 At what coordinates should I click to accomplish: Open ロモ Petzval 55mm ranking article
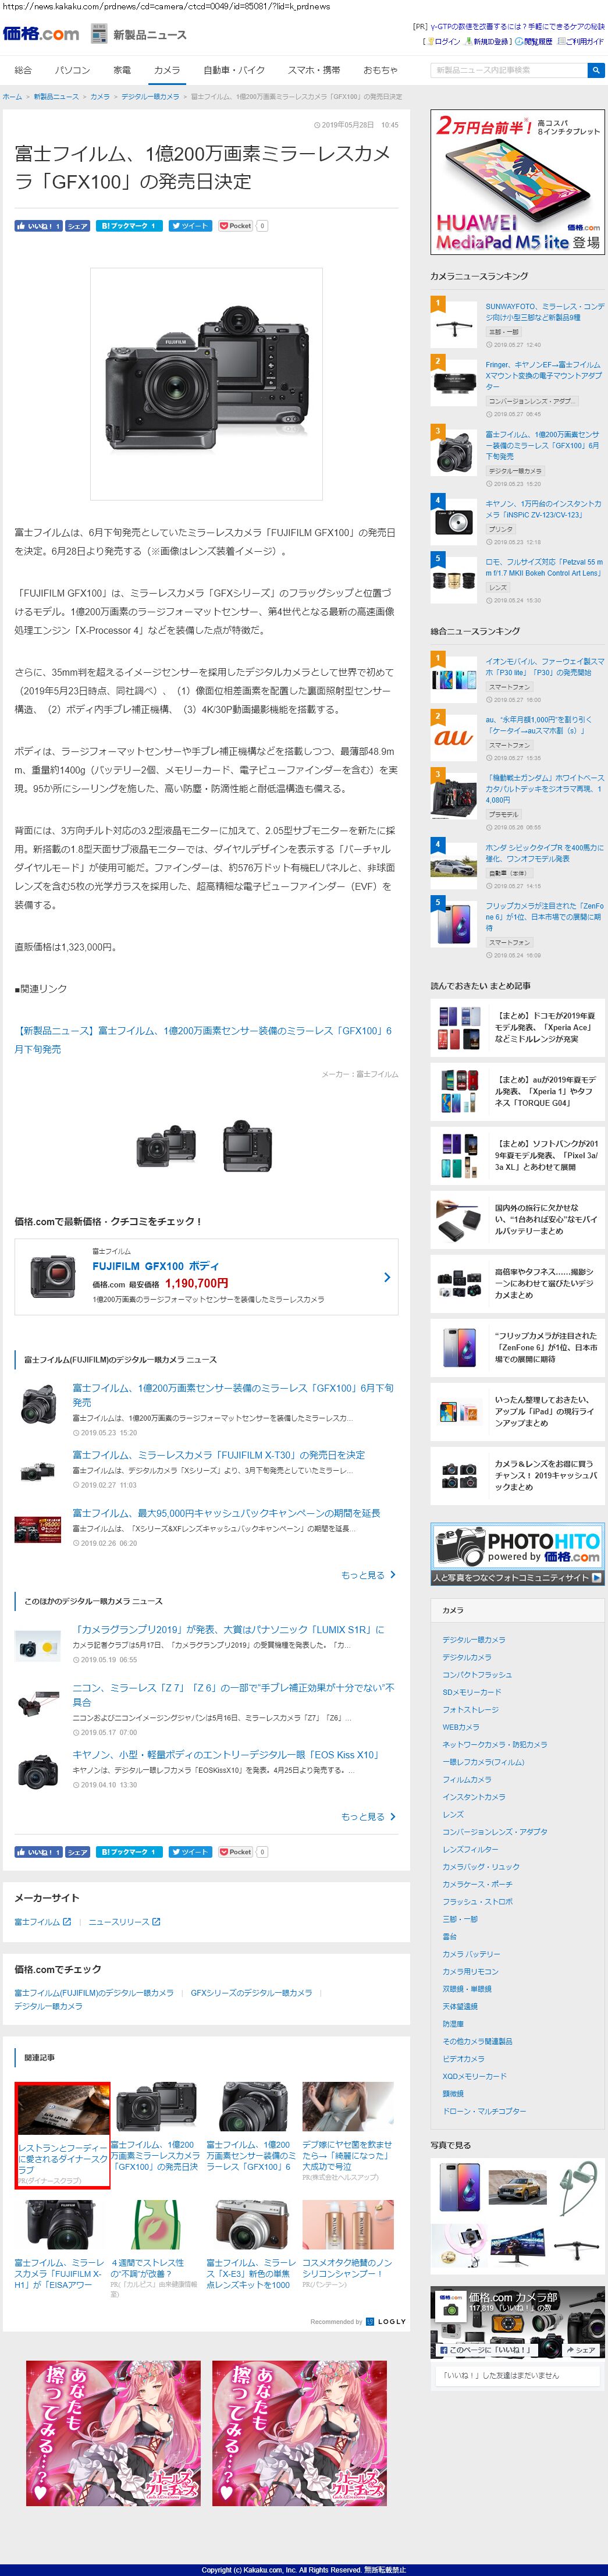[544, 568]
